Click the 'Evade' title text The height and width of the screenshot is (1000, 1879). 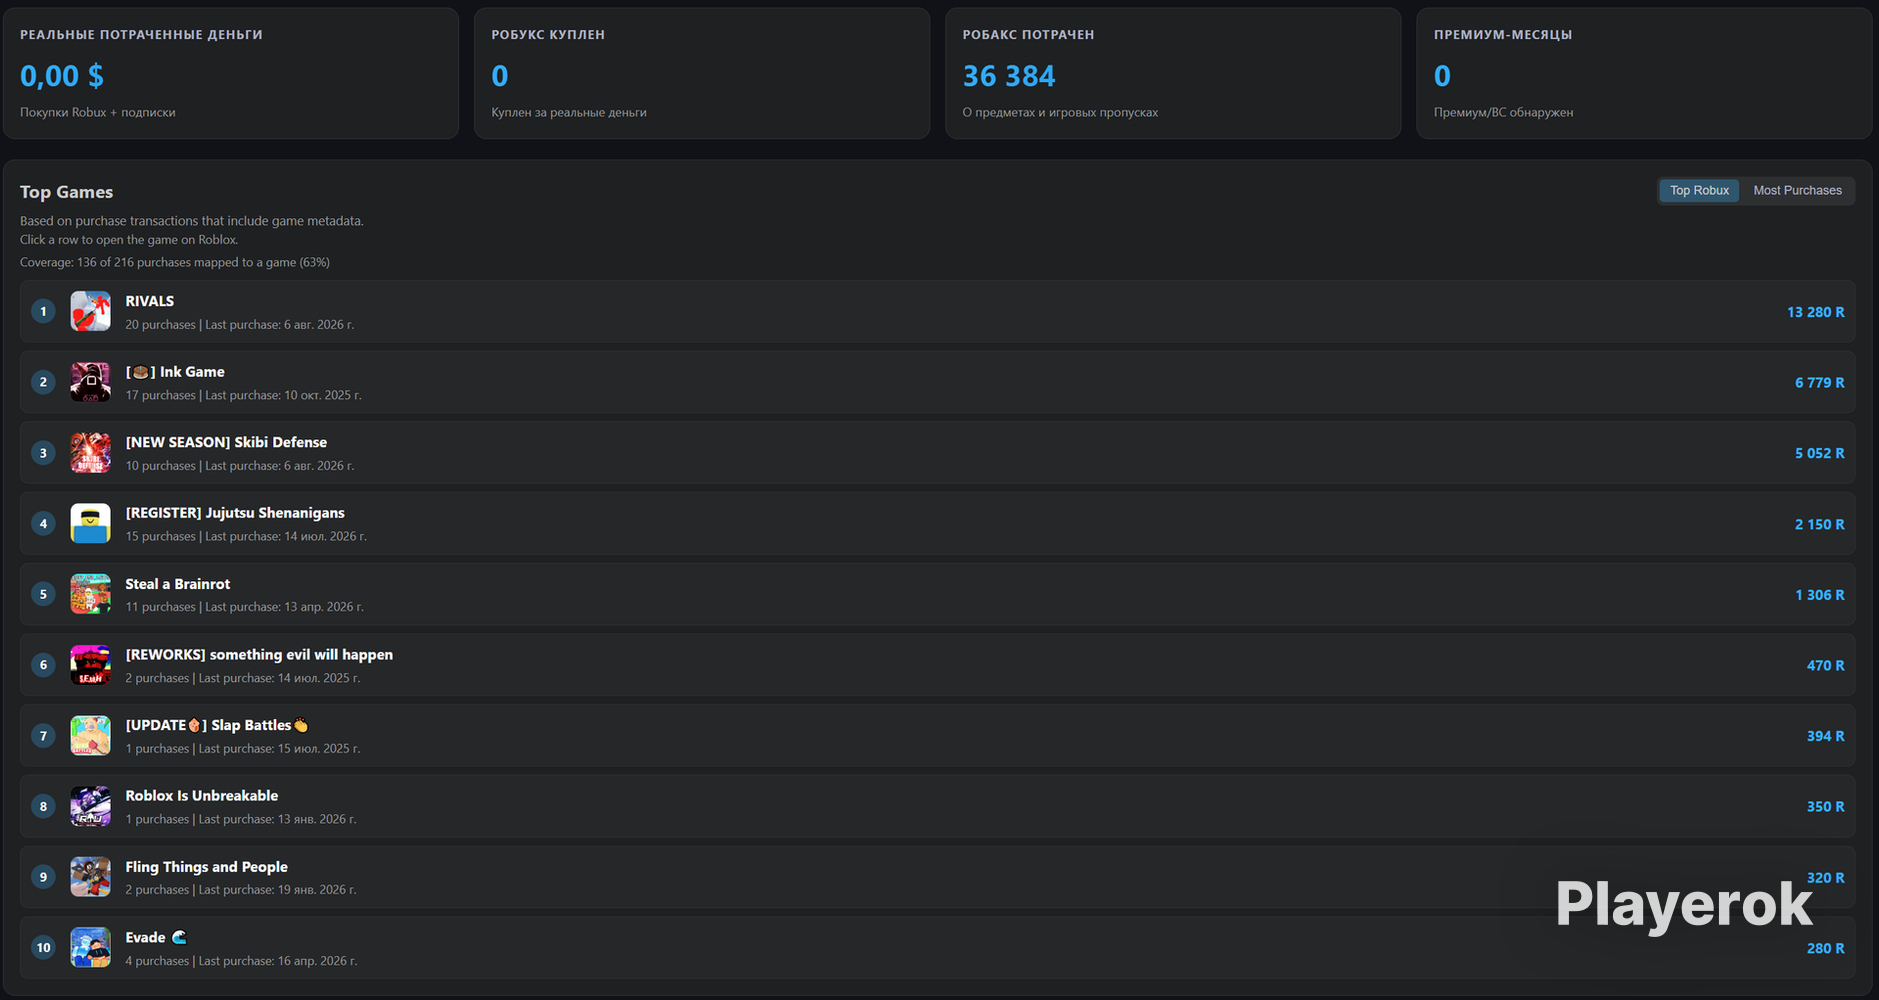[x=156, y=938]
